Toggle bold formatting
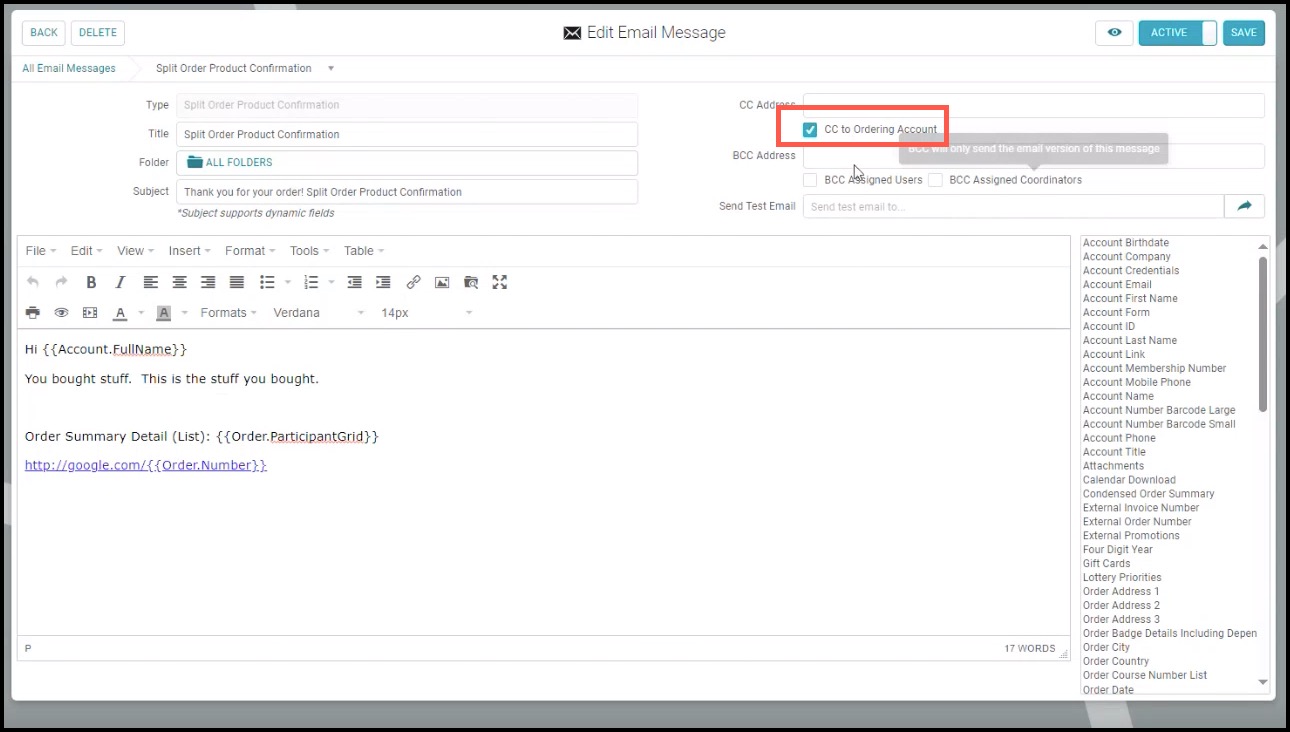 point(91,283)
